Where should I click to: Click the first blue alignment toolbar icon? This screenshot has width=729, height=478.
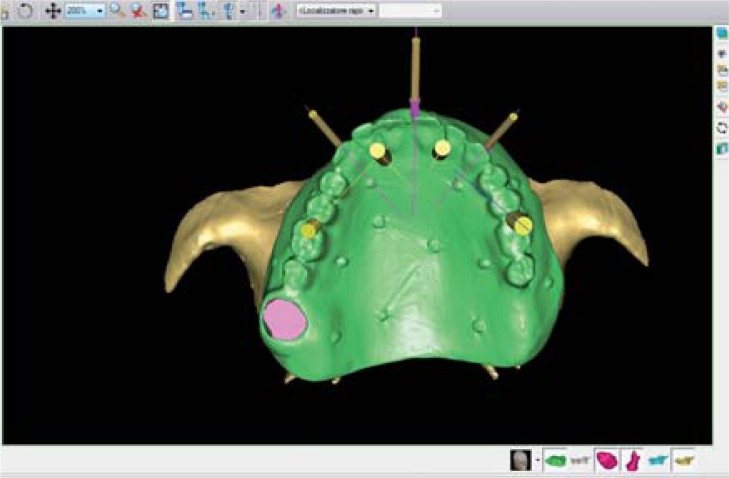185,10
